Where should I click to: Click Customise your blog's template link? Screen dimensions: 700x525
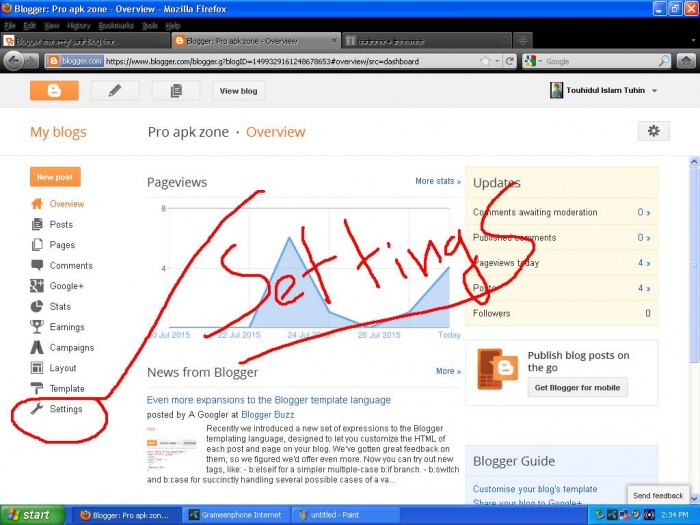tap(535, 489)
